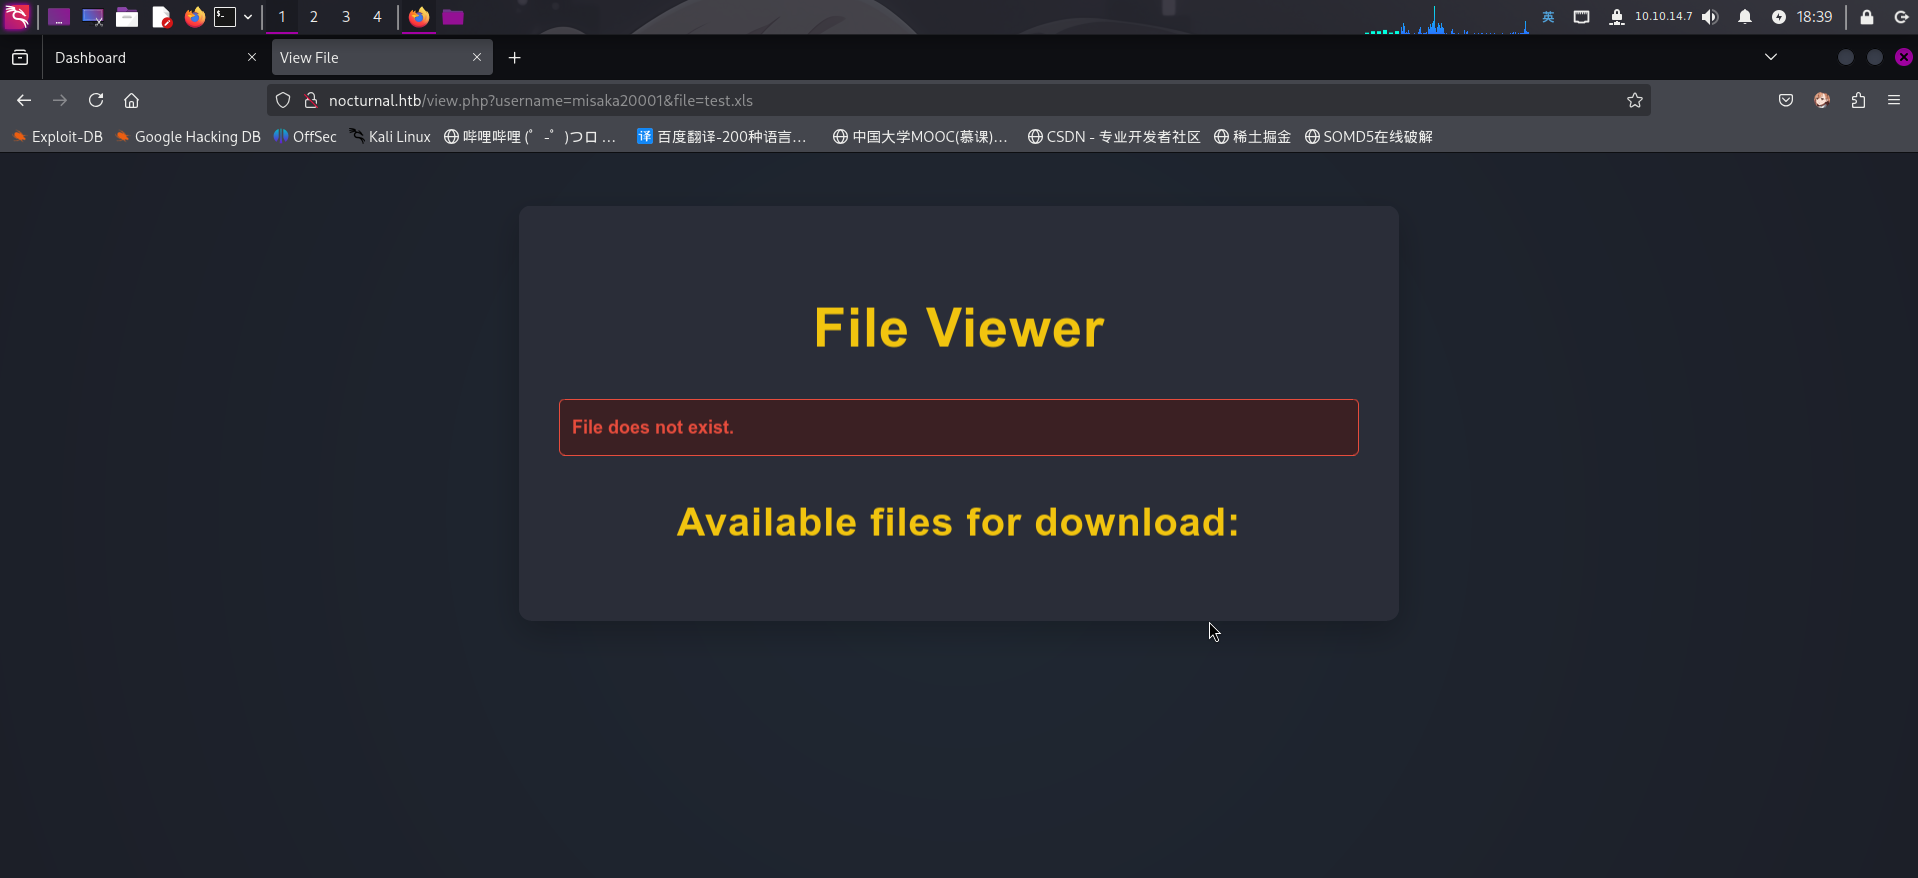Open the 百度翻译 bookmark
The width and height of the screenshot is (1918, 878).
click(x=722, y=137)
